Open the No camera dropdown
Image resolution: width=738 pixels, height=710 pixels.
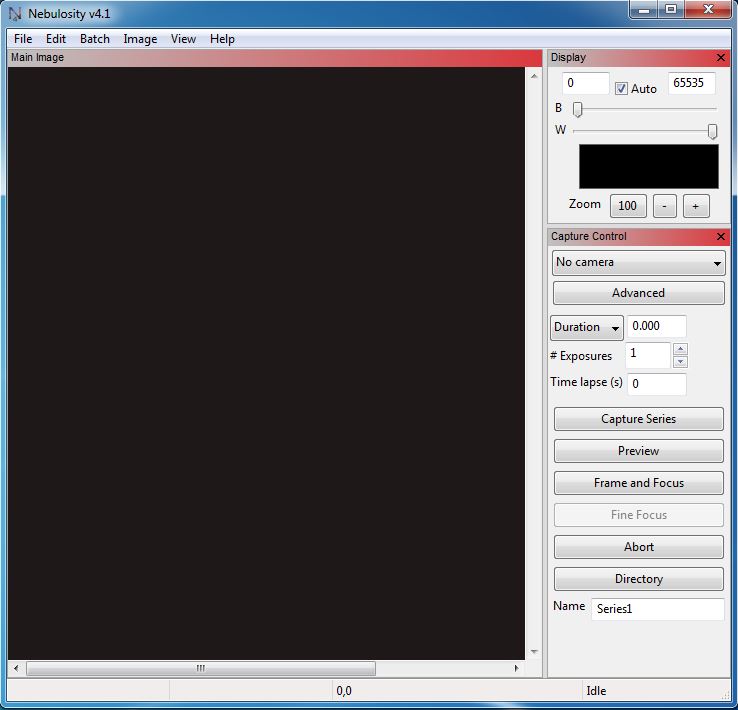(x=639, y=263)
